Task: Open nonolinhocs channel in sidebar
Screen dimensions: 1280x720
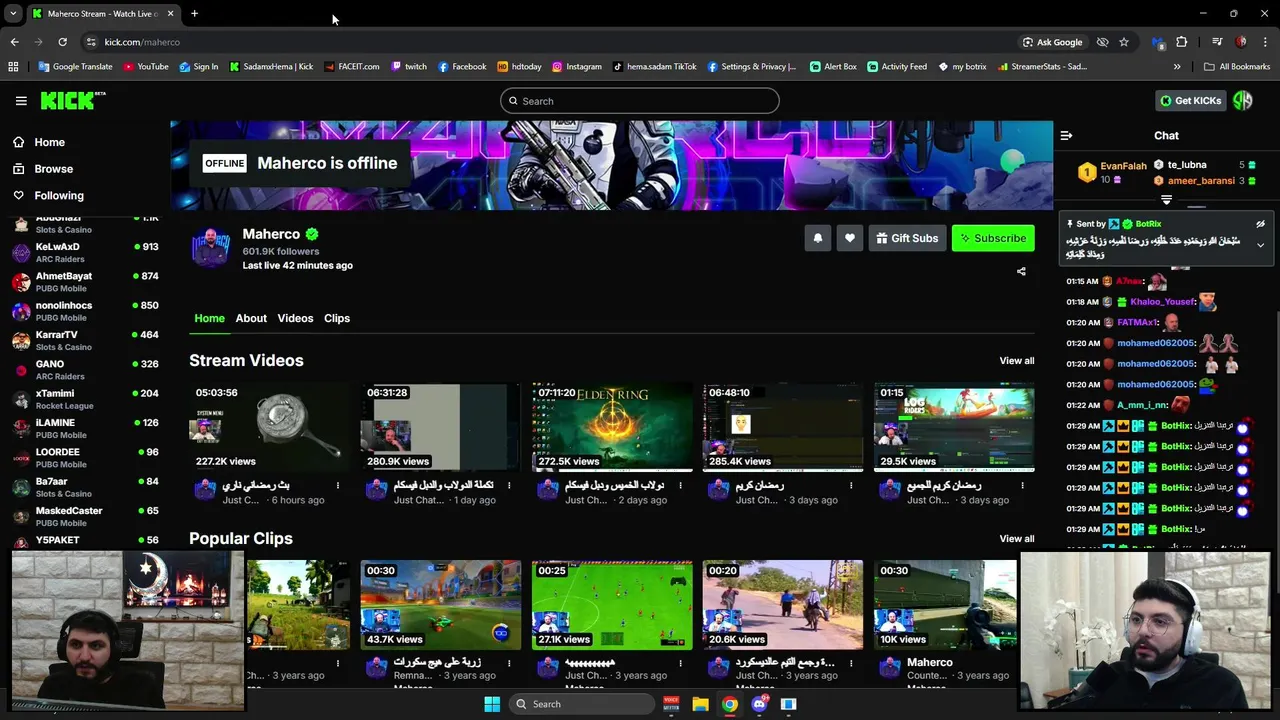Action: tap(85, 311)
